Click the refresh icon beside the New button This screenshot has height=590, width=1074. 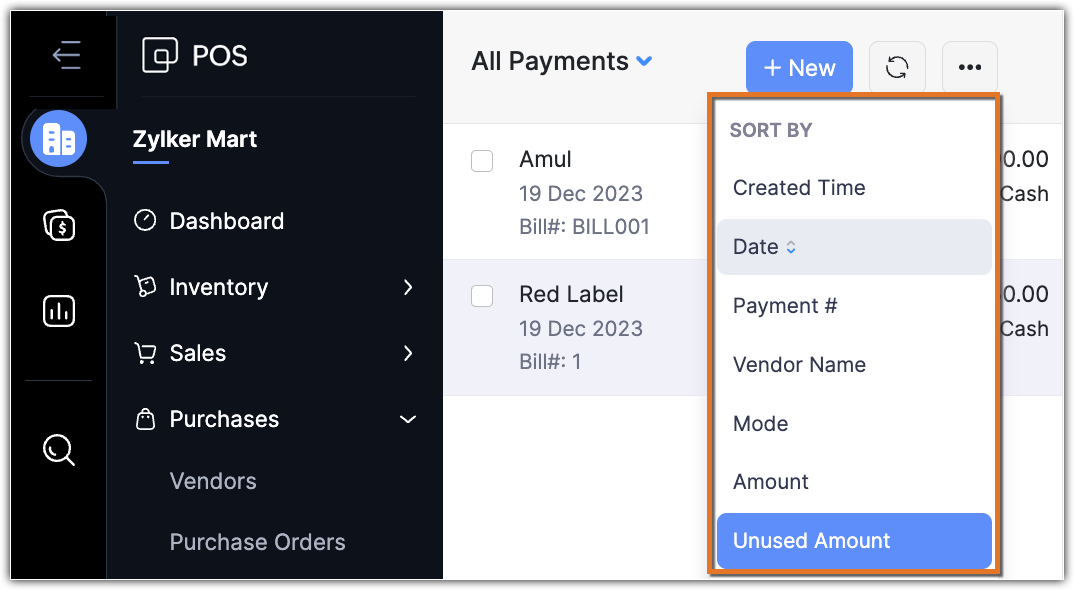pos(897,68)
